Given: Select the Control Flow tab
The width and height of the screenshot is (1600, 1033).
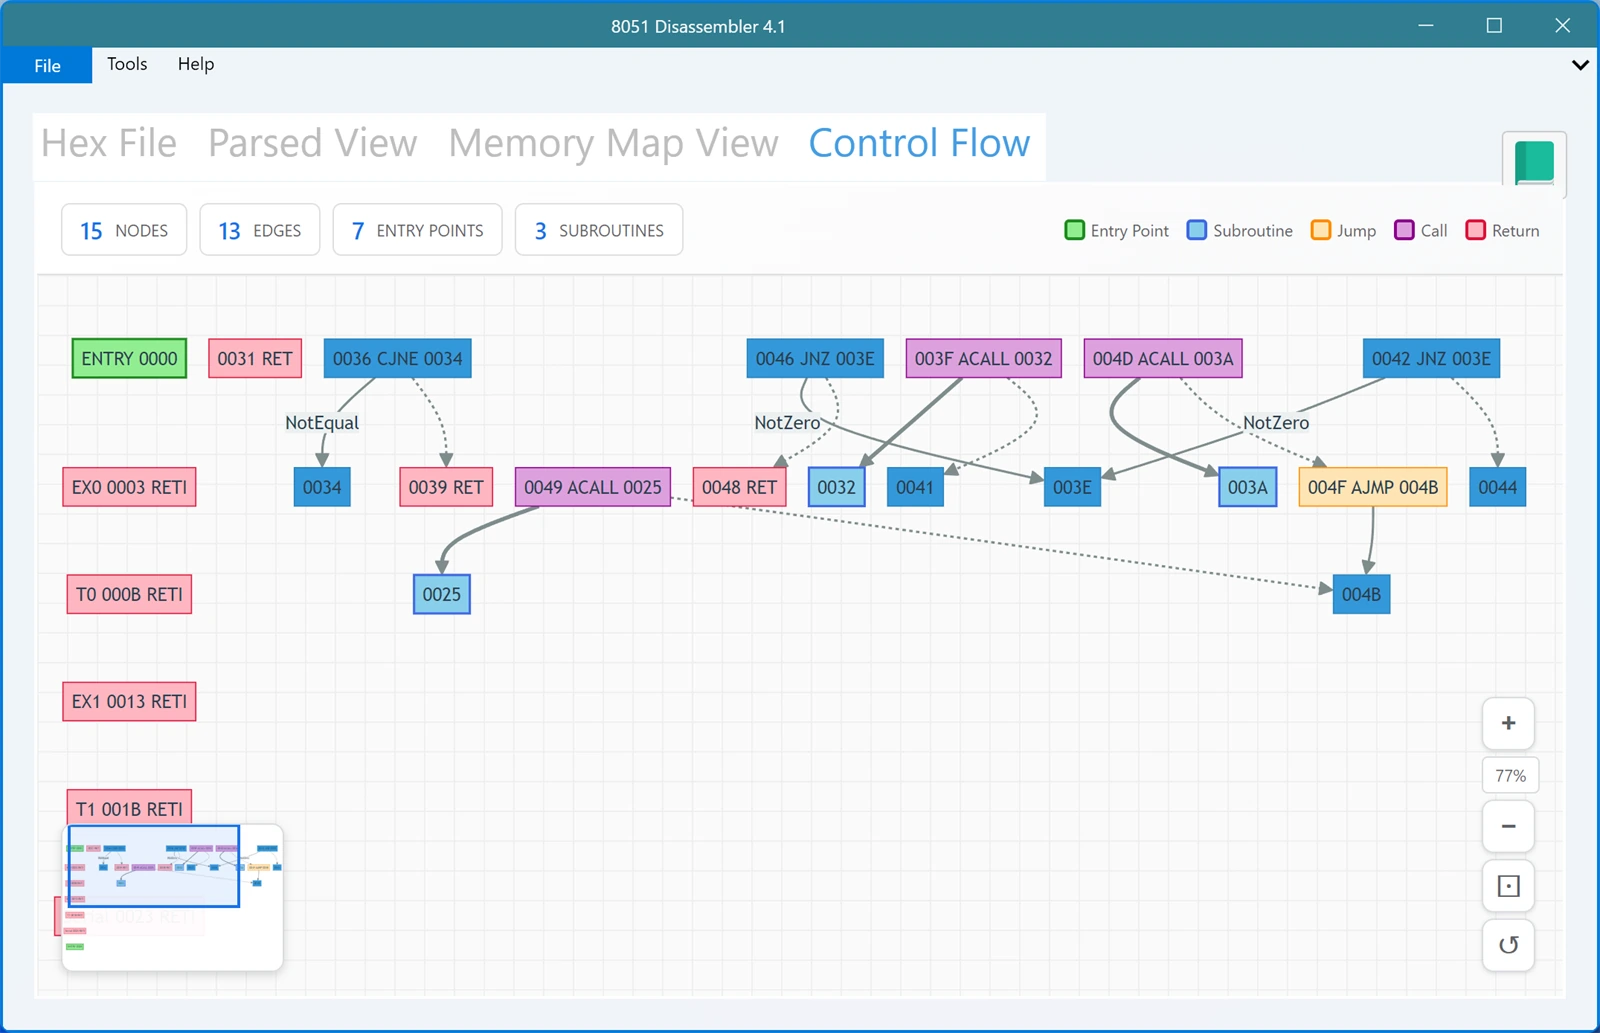Looking at the screenshot, I should pyautogui.click(x=919, y=143).
